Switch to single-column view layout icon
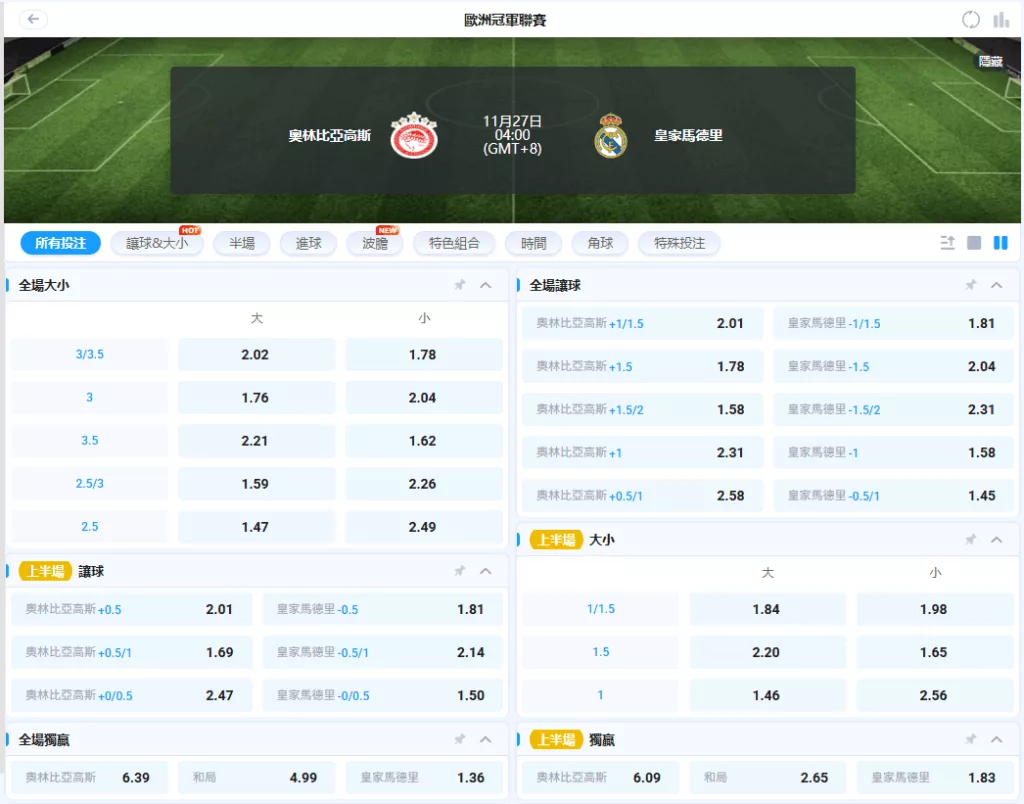The height and width of the screenshot is (804, 1024). point(975,243)
